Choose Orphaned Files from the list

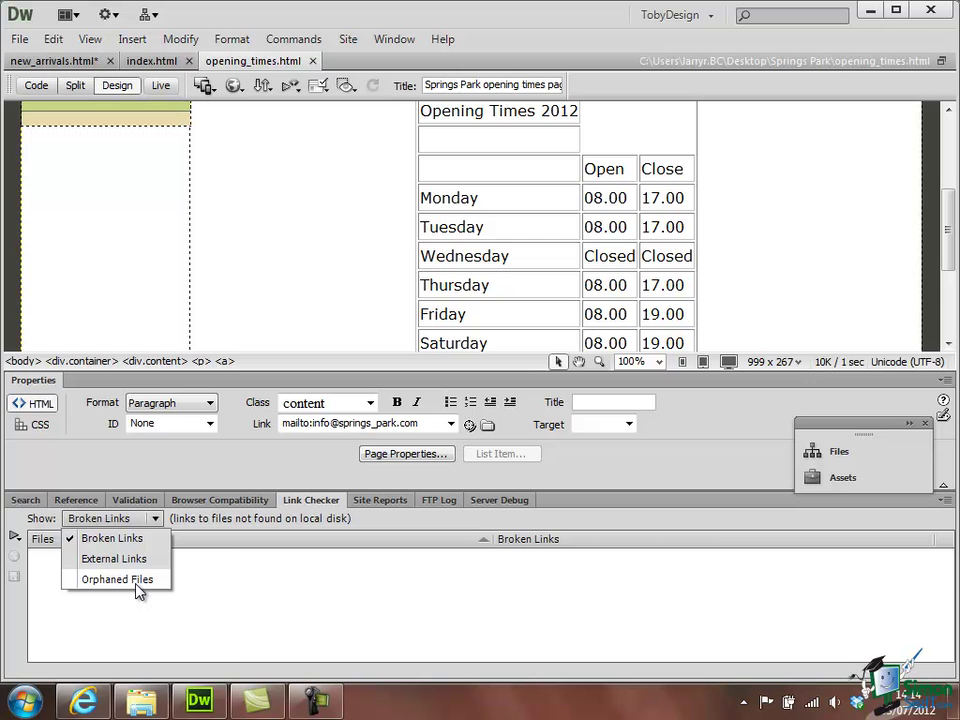tap(117, 579)
